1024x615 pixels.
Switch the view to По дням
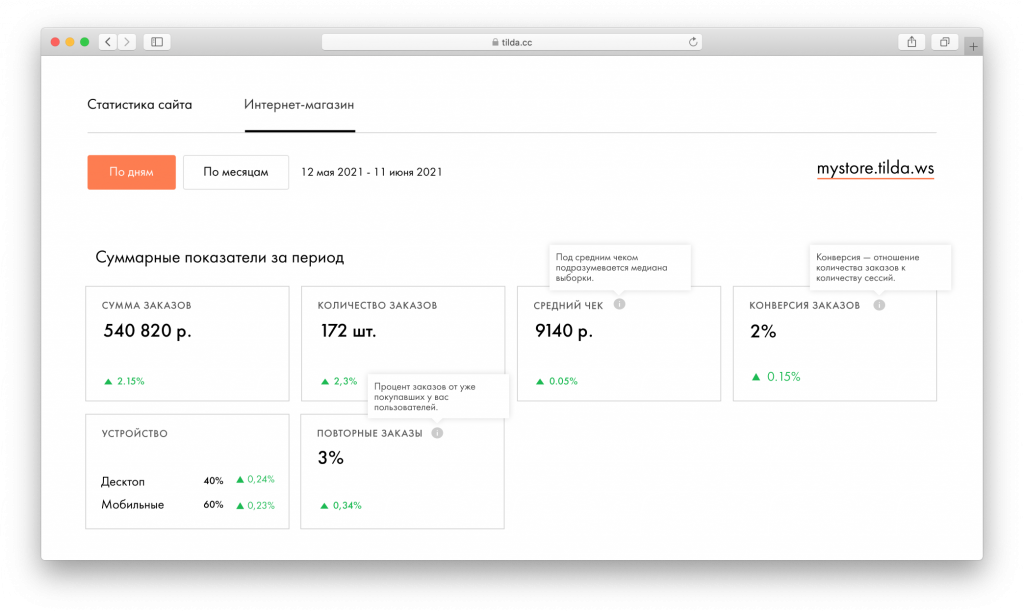coord(131,172)
